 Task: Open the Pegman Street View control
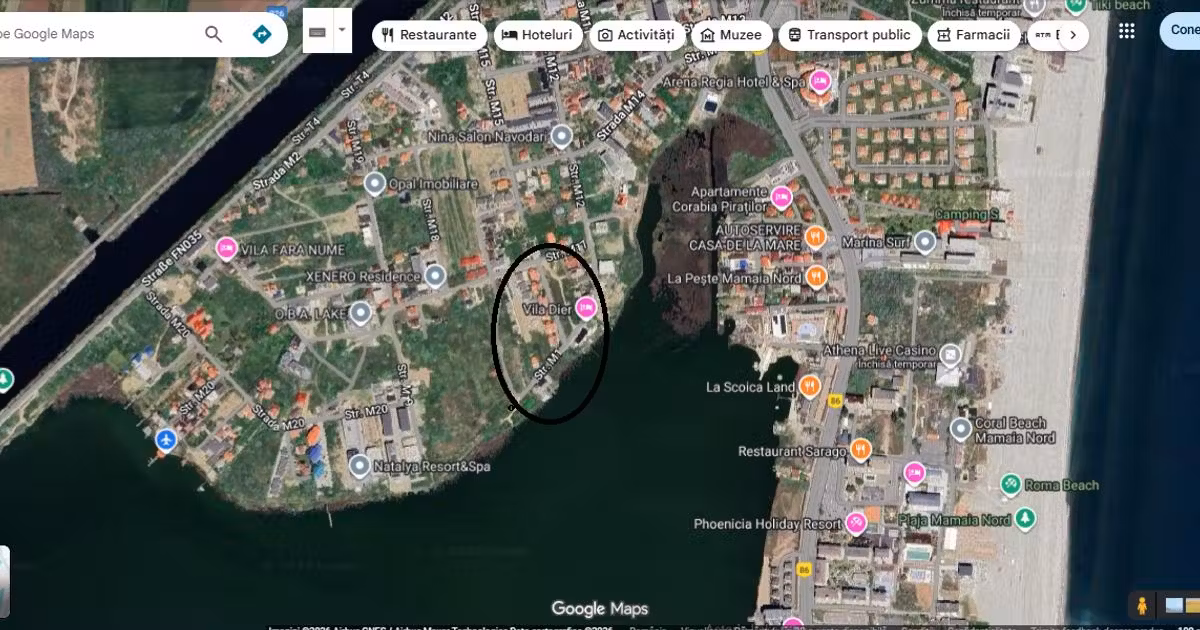pos(1141,605)
